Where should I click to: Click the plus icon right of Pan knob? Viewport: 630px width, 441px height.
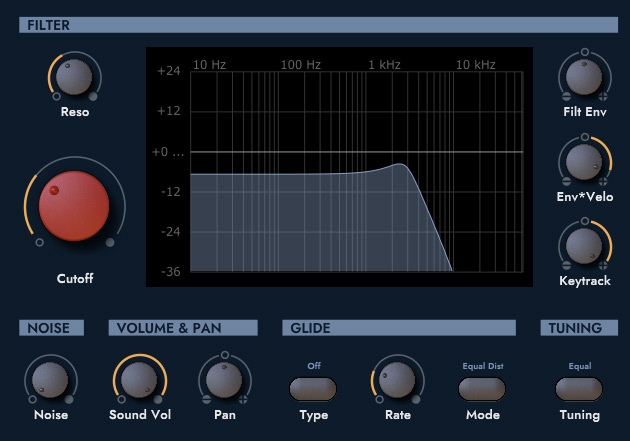(x=244, y=399)
